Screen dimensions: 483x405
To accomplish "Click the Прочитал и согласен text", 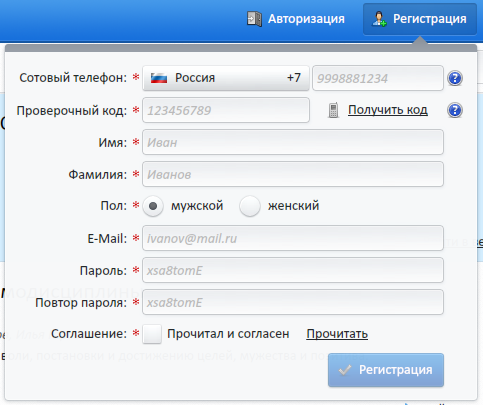I will coord(228,334).
